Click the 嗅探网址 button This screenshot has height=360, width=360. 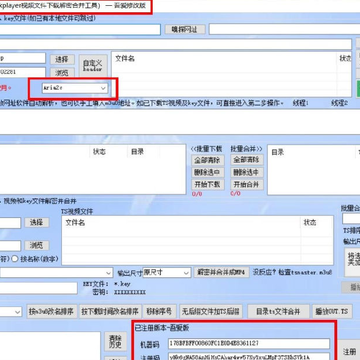click(x=184, y=29)
